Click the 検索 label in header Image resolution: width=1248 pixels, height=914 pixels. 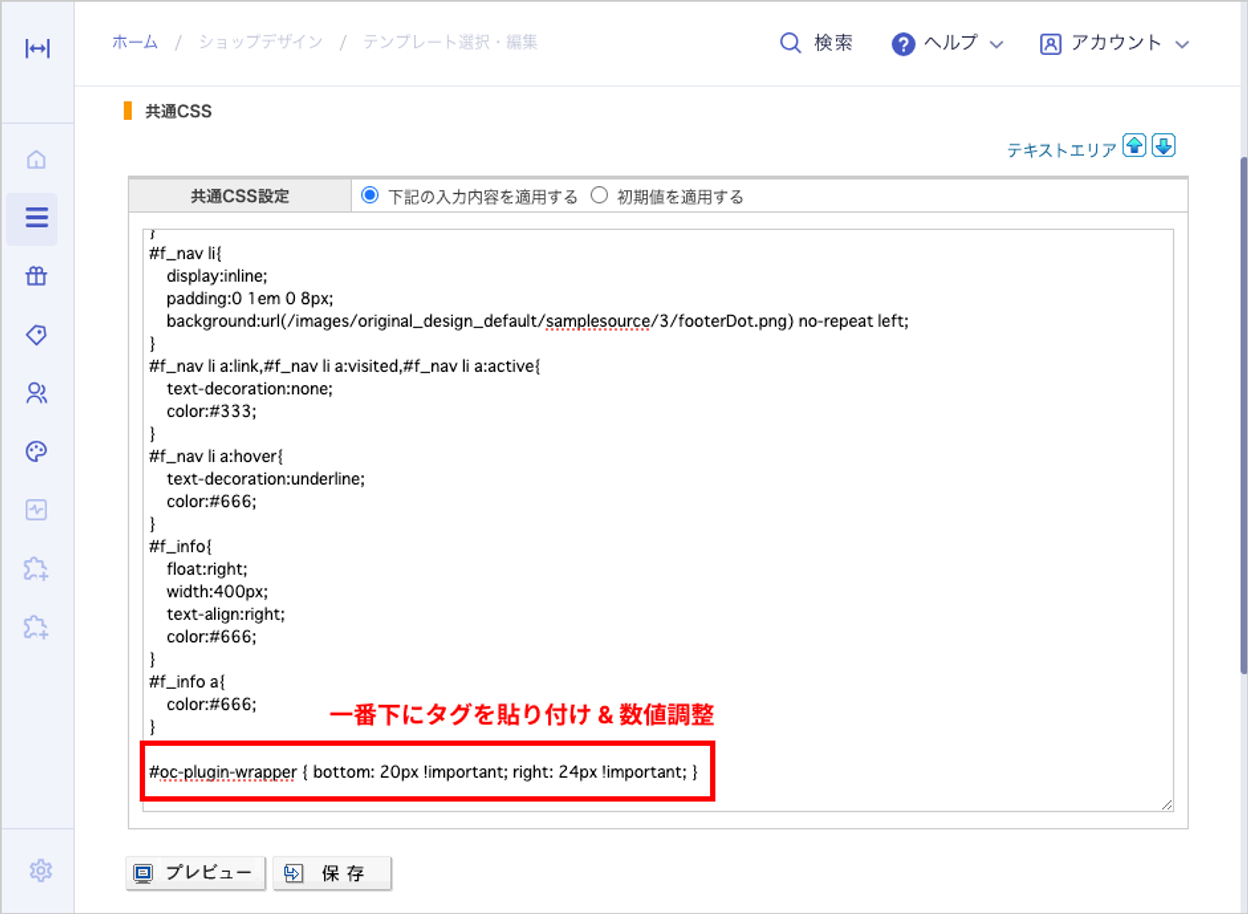(833, 43)
